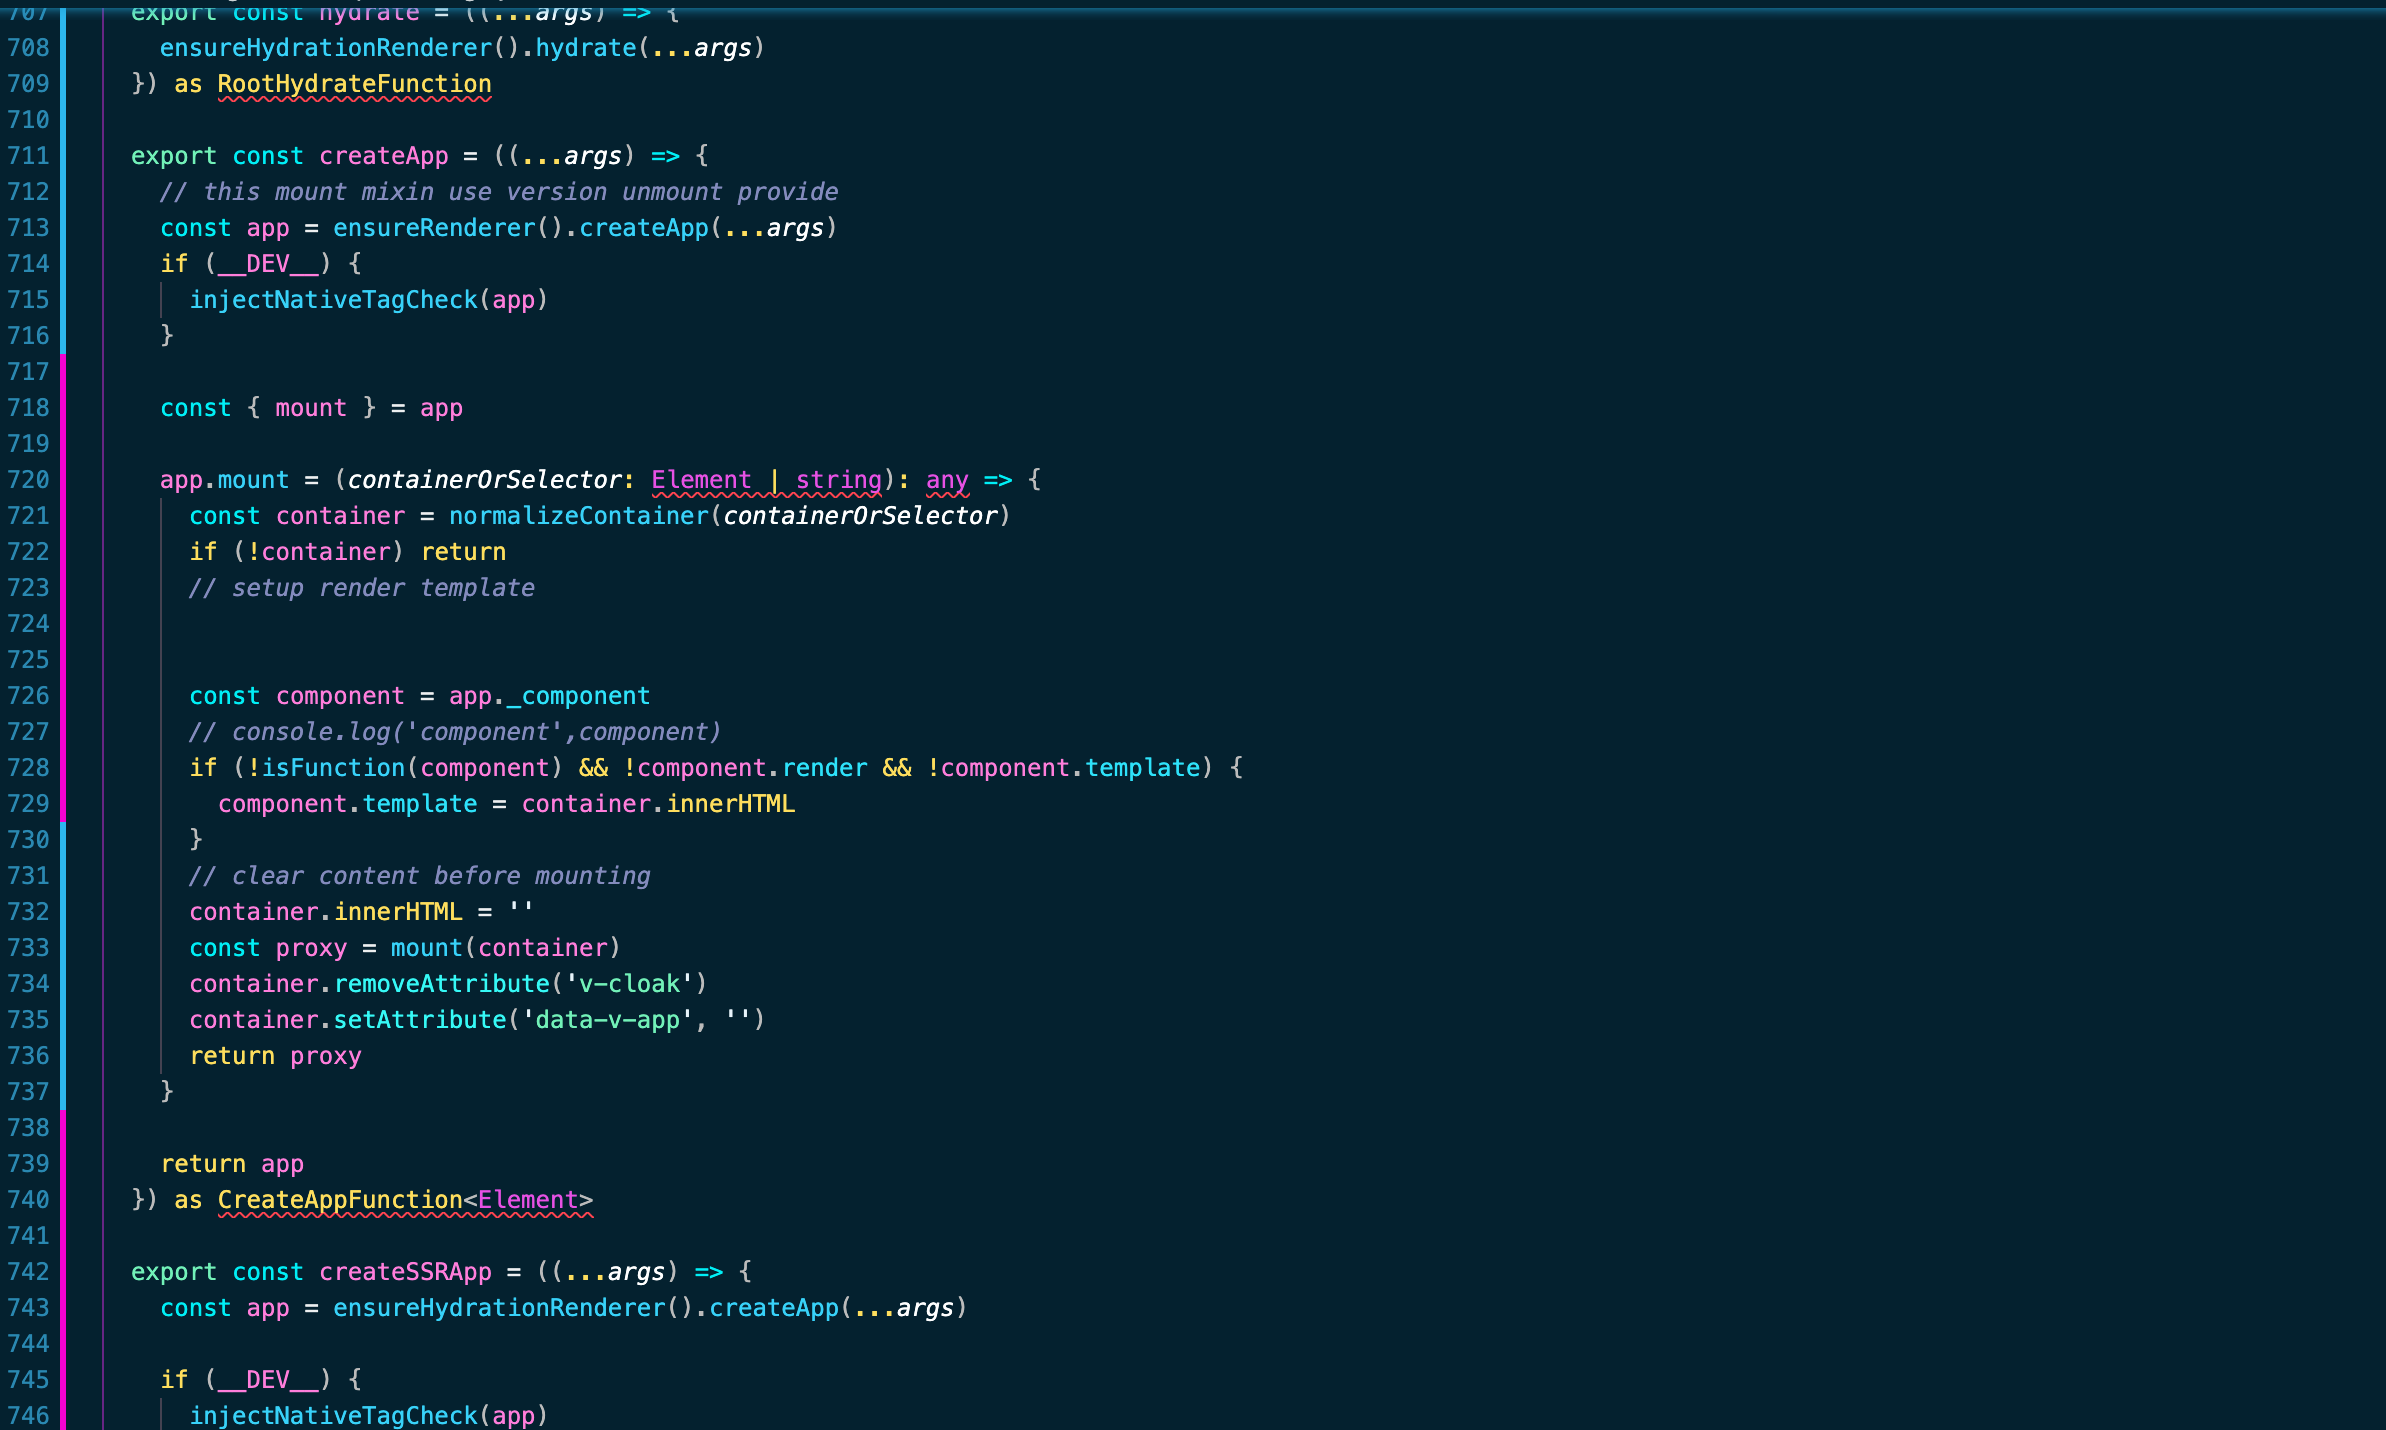Click the comment 'clear content before mounting'
Screen dimensions: 2386x1430
[x=420, y=876]
